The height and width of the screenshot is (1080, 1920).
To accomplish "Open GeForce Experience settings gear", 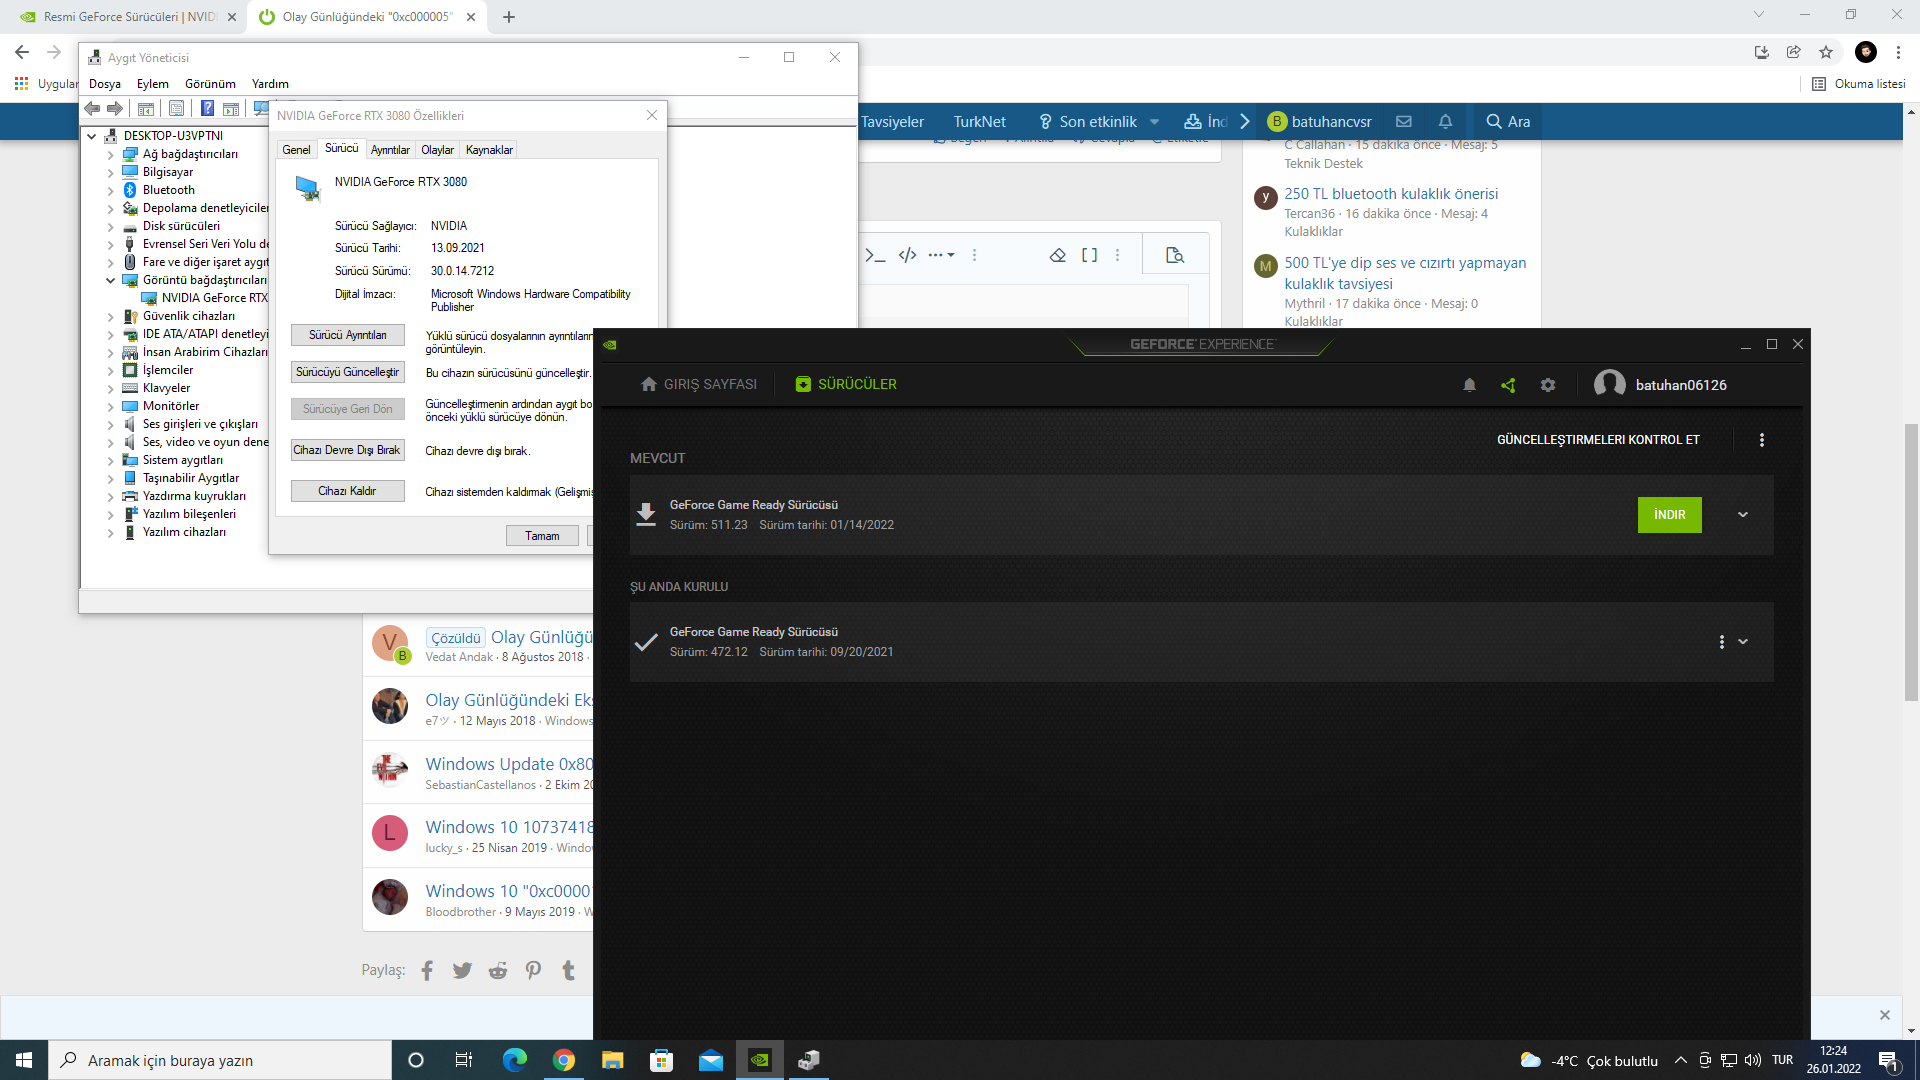I will click(1548, 385).
